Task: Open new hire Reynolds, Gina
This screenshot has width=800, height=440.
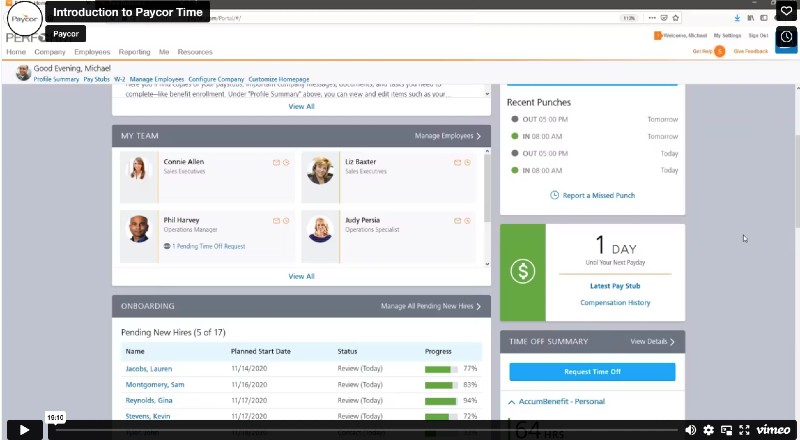Action: tap(149, 400)
